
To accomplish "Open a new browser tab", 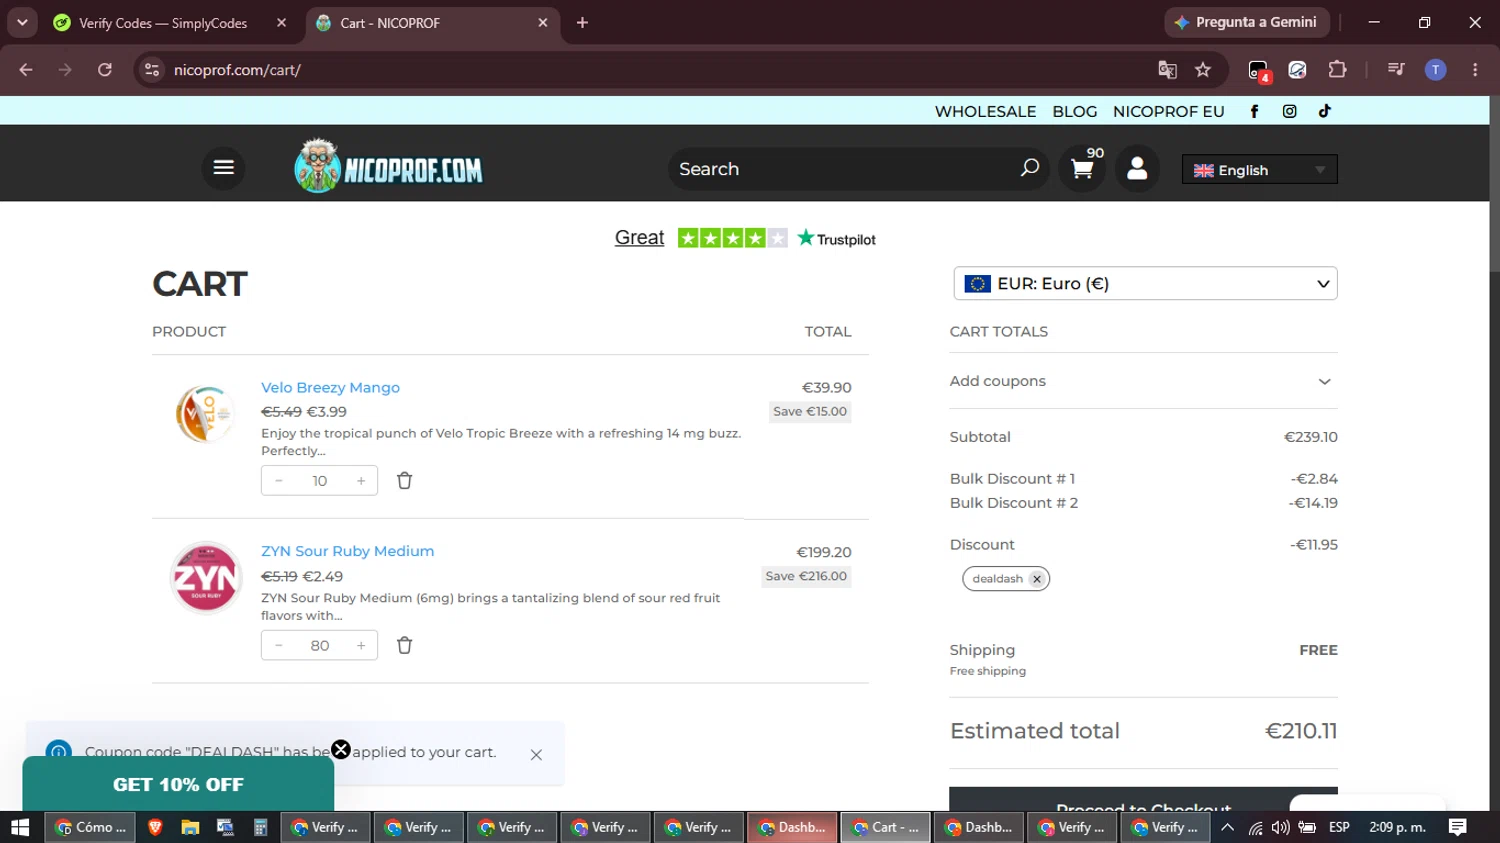I will [x=582, y=23].
